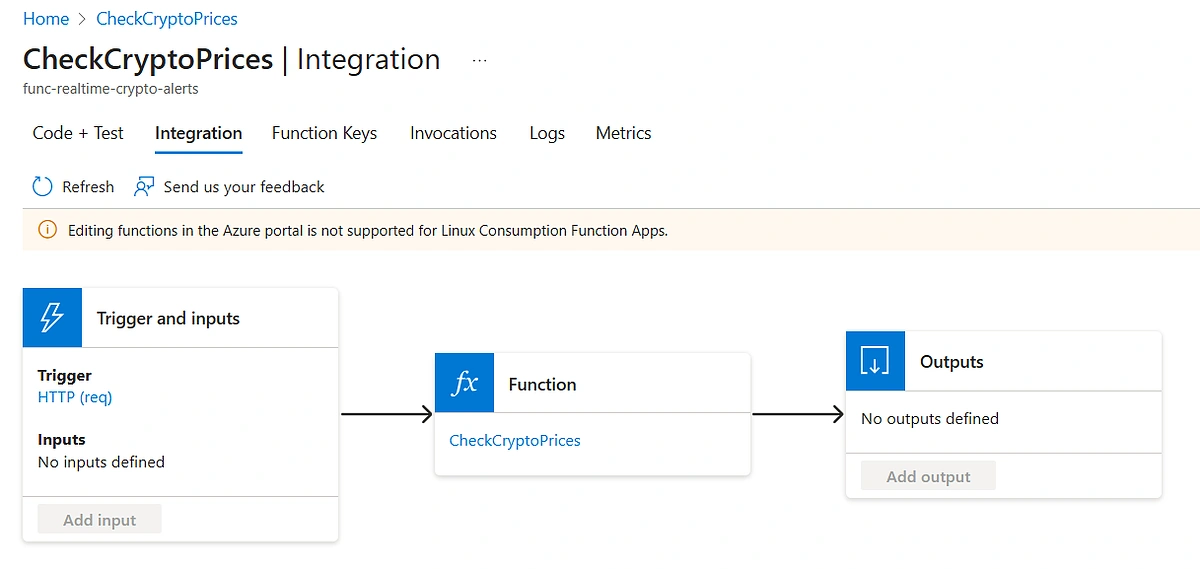The width and height of the screenshot is (1200, 569).
Task: Select the Integration tab
Action: (x=198, y=133)
